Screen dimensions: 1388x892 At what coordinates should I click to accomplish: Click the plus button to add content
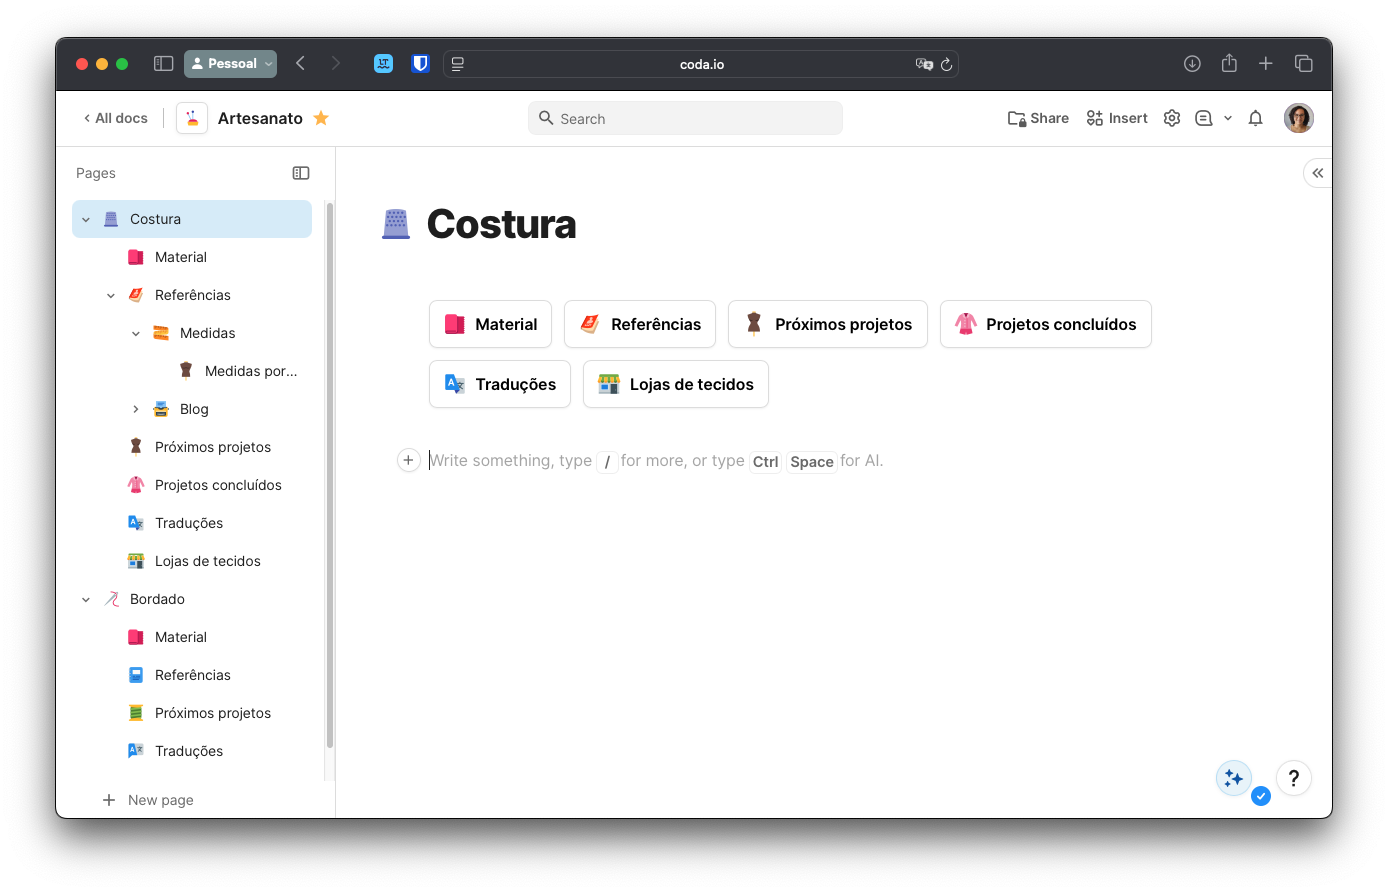[408, 460]
